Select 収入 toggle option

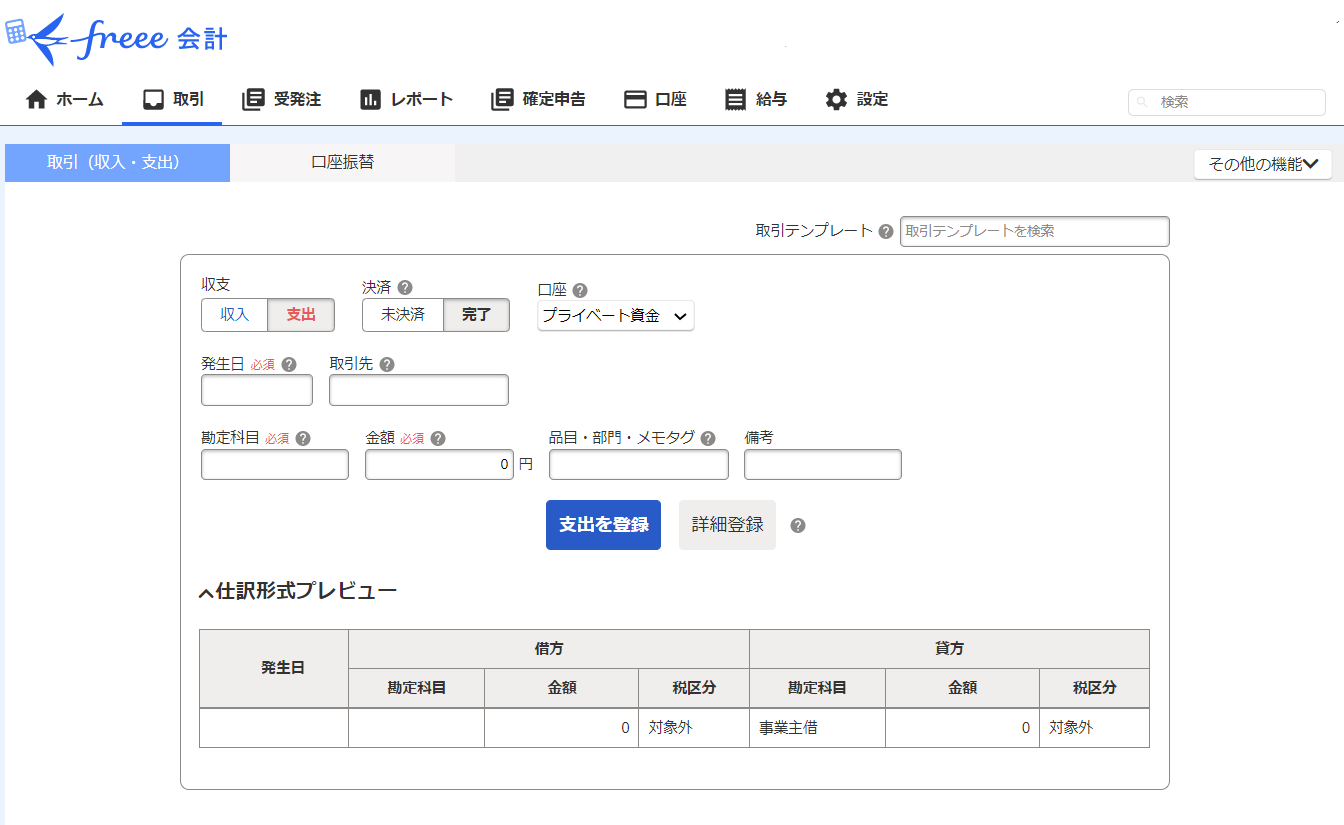[235, 314]
